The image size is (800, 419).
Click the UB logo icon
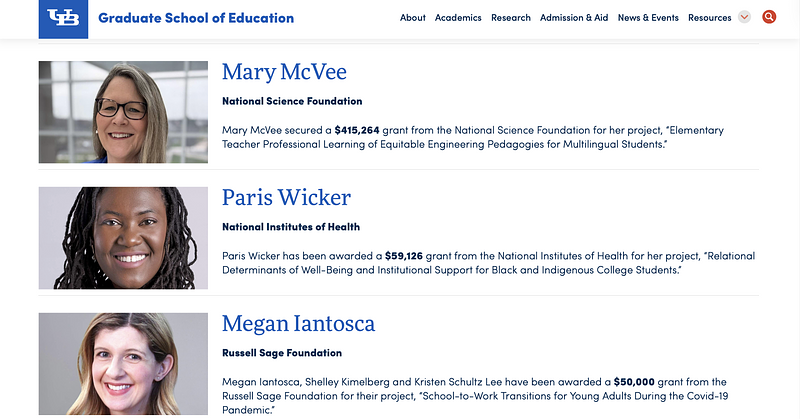pos(63,18)
